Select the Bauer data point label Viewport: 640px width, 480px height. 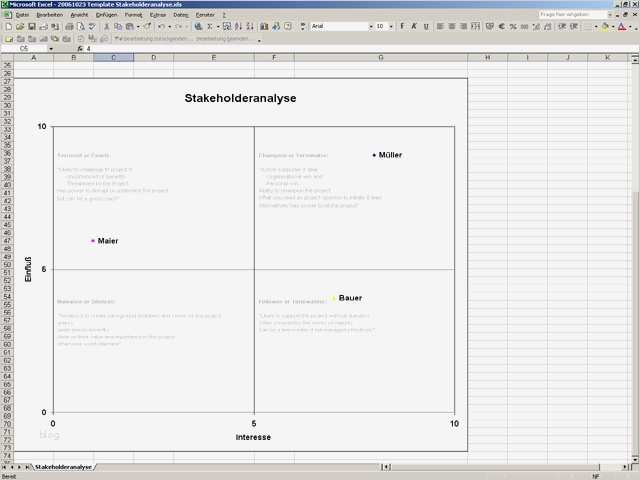350,298
